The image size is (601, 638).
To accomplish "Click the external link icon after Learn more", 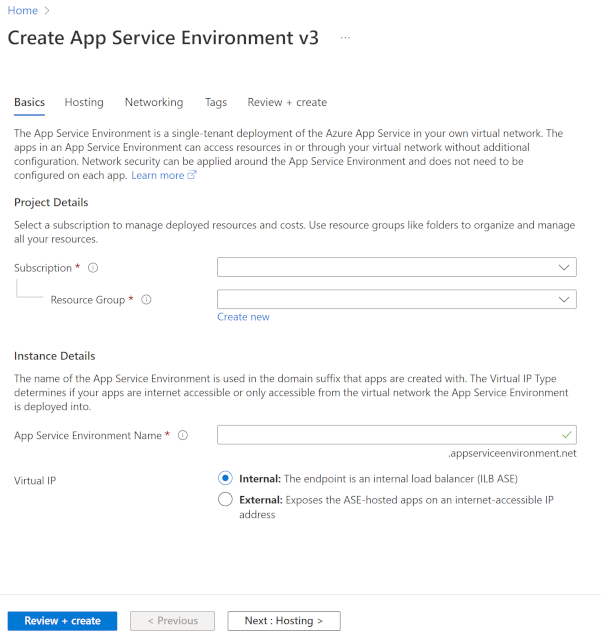I will click(192, 175).
